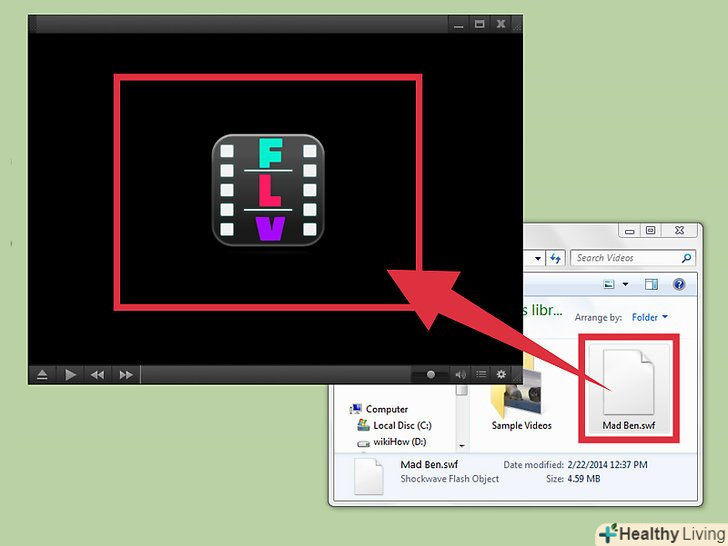Close the Explorer window
The height and width of the screenshot is (546, 728).
tap(679, 230)
